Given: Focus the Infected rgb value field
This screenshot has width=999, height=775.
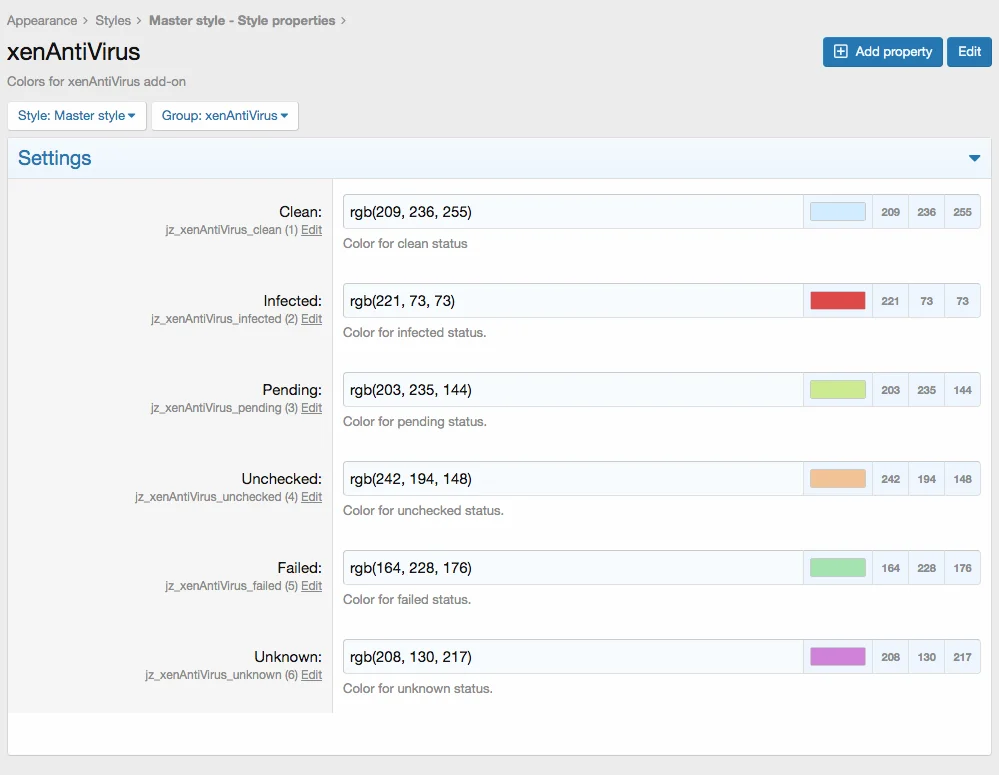Looking at the screenshot, I should pos(572,301).
